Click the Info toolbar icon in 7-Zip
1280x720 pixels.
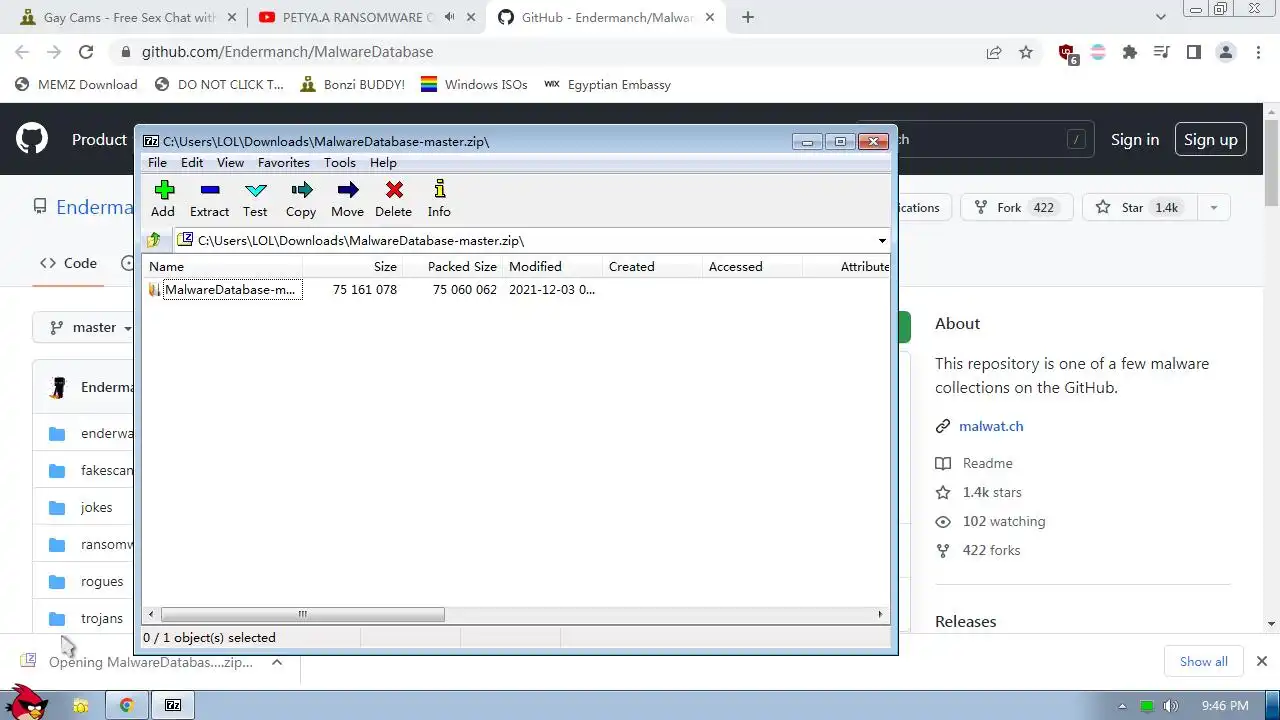click(x=439, y=199)
